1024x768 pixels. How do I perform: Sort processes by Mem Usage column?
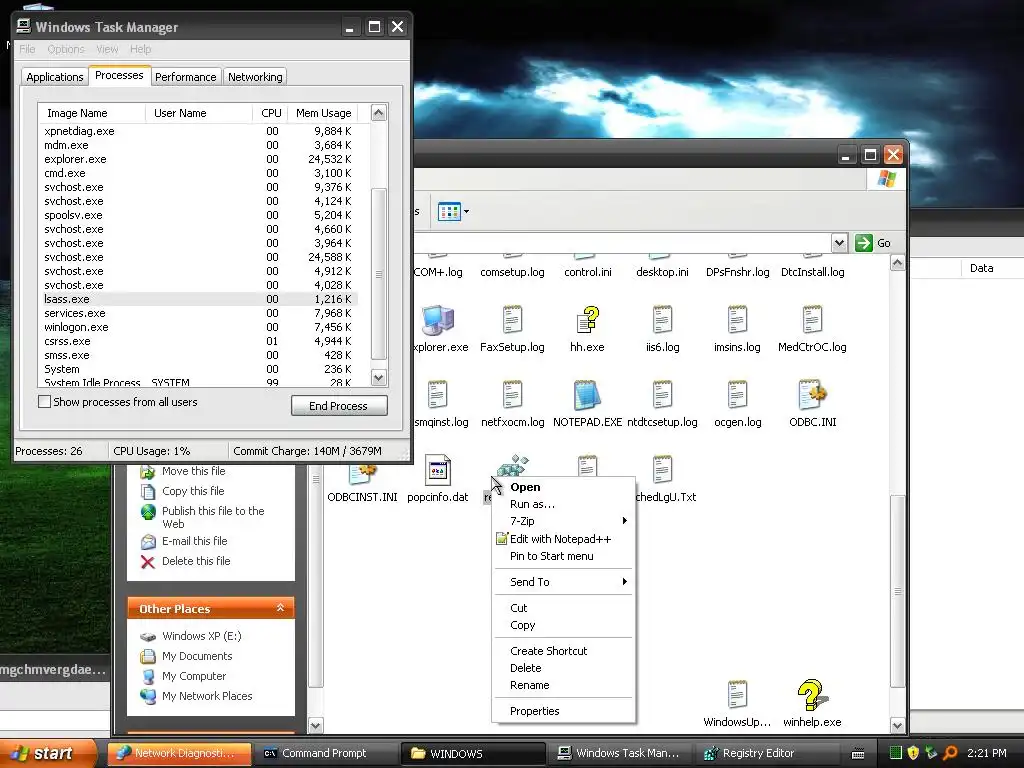[x=323, y=113]
